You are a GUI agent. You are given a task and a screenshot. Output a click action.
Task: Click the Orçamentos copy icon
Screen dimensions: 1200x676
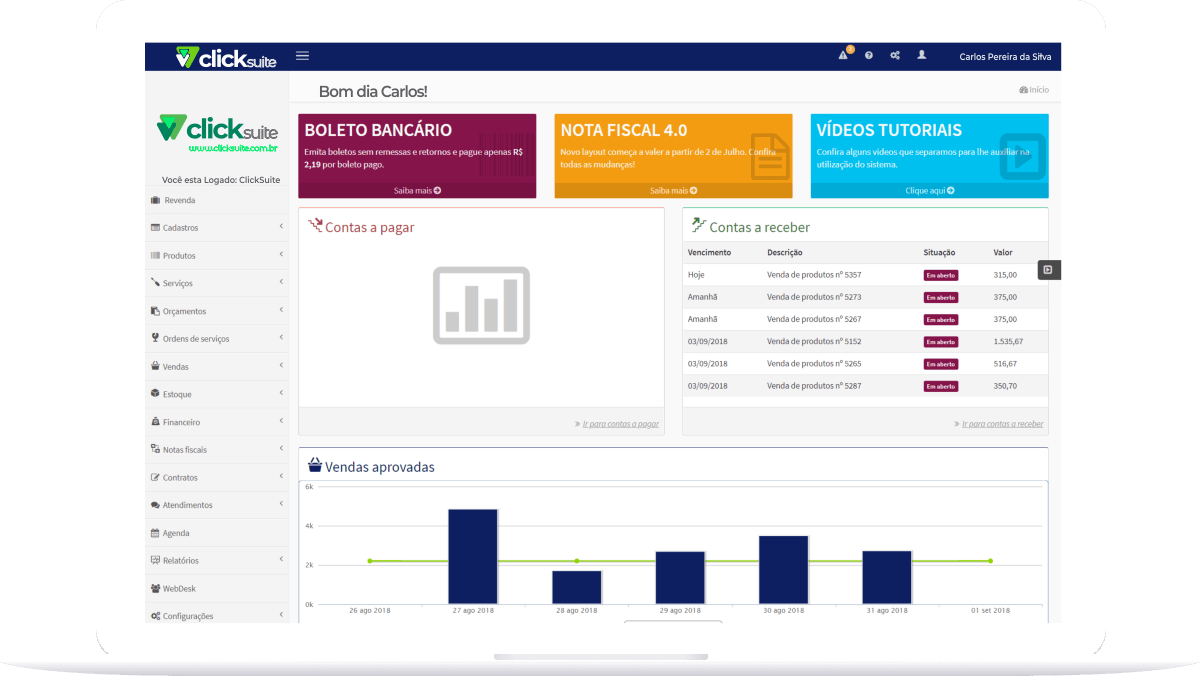155,311
